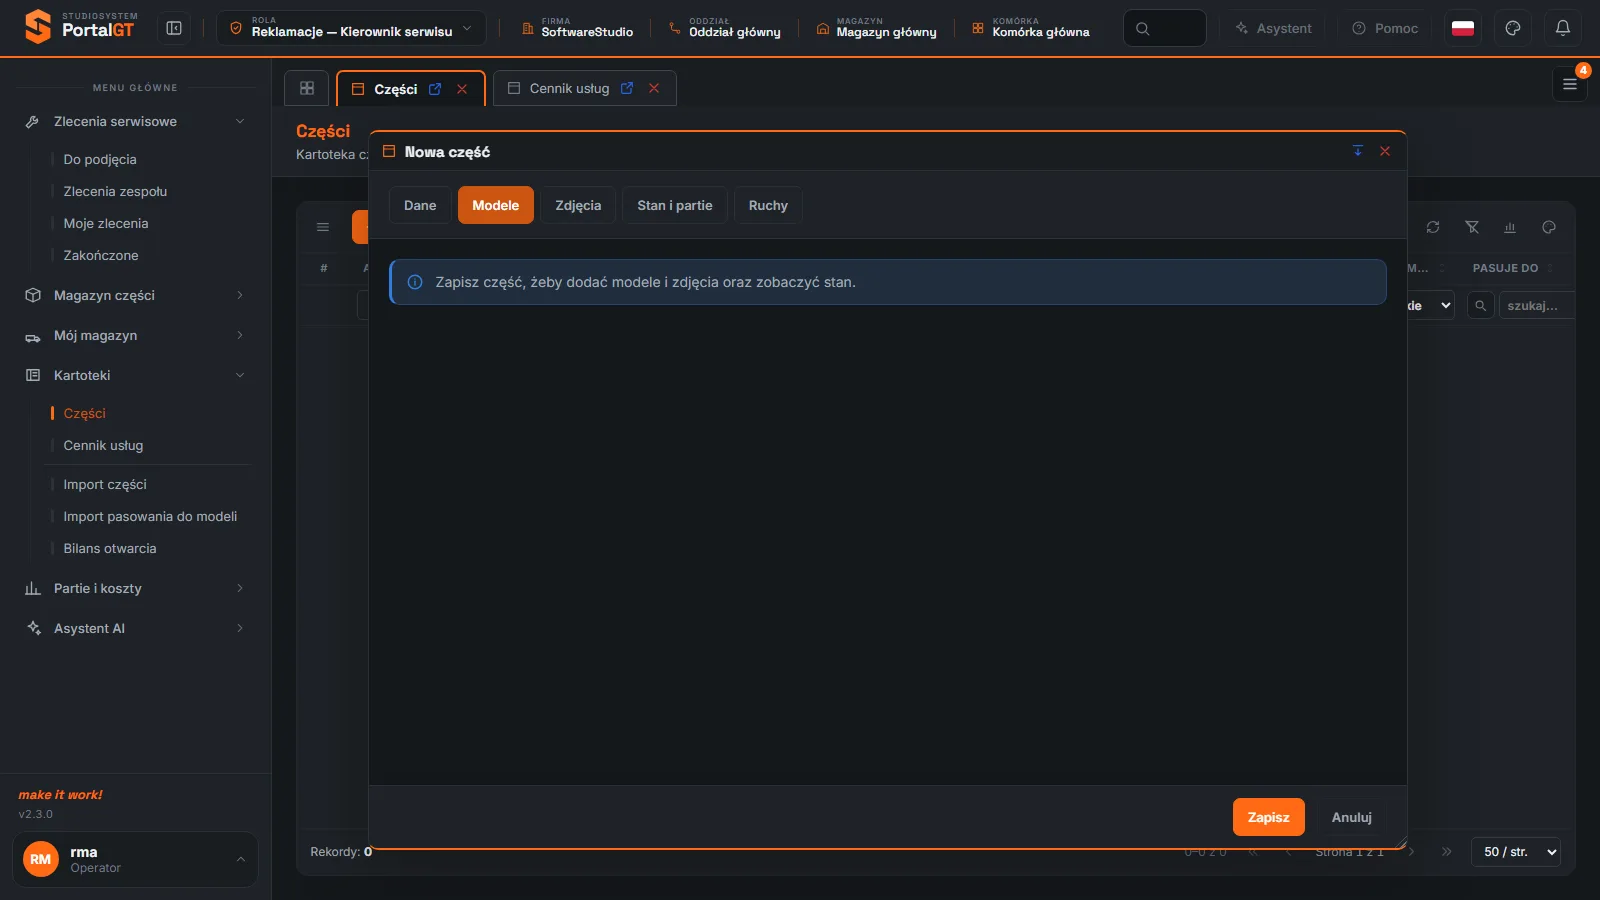The height and width of the screenshot is (900, 1600).
Task: Clear table filters icon
Action: pyautogui.click(x=1472, y=227)
